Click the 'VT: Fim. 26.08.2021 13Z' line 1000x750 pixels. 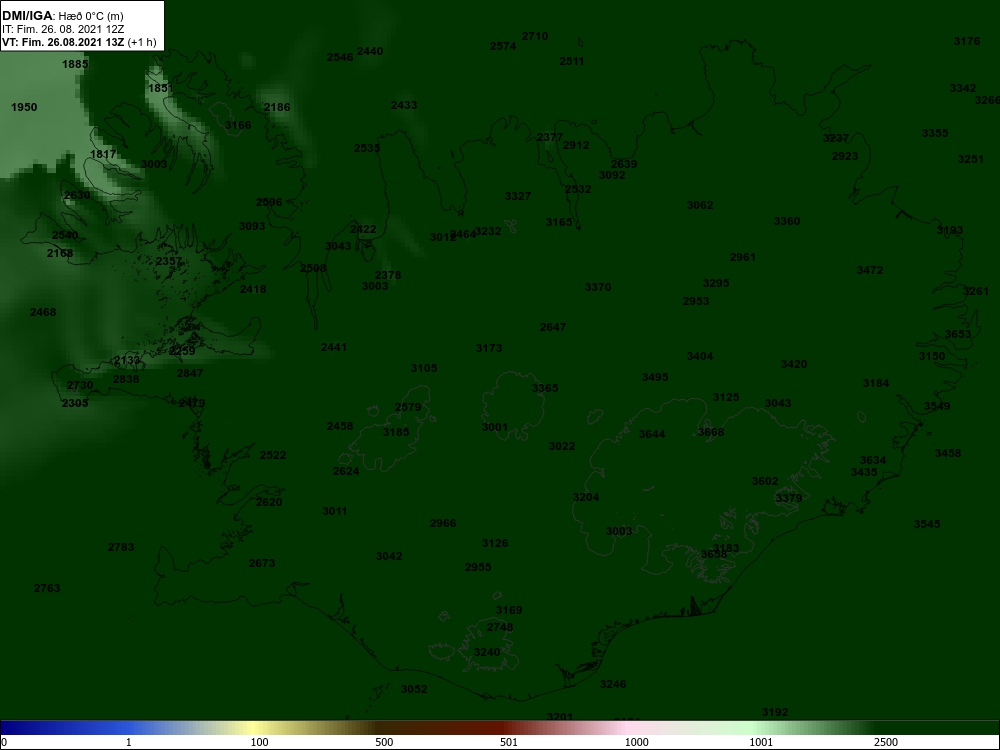tap(62, 43)
